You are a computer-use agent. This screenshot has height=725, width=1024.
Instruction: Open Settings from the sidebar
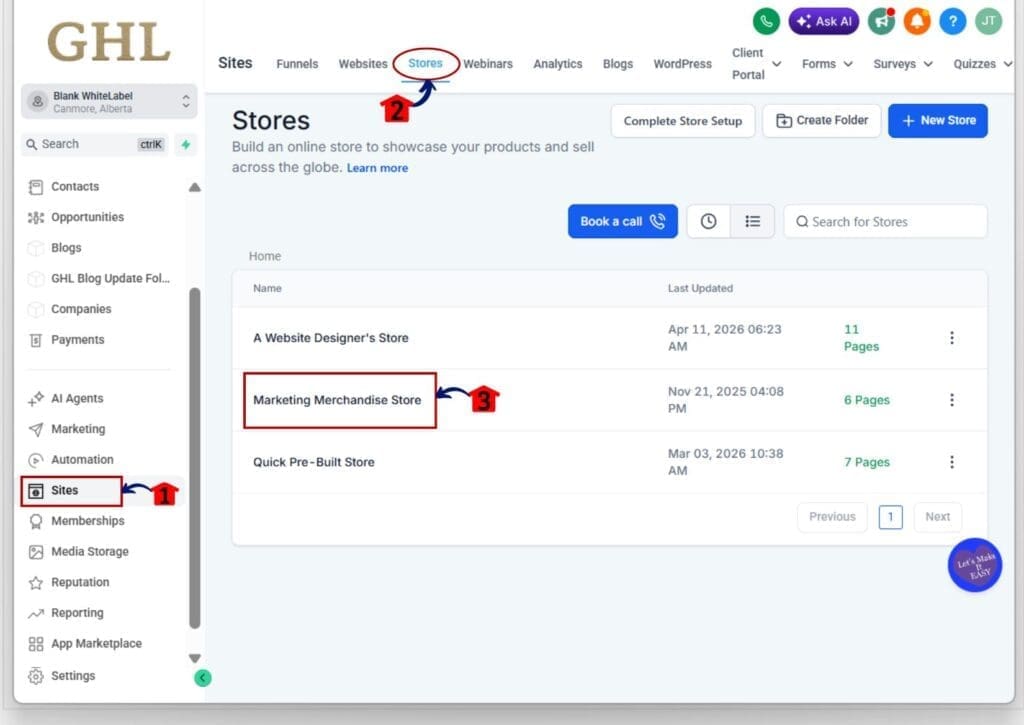[x=72, y=675]
